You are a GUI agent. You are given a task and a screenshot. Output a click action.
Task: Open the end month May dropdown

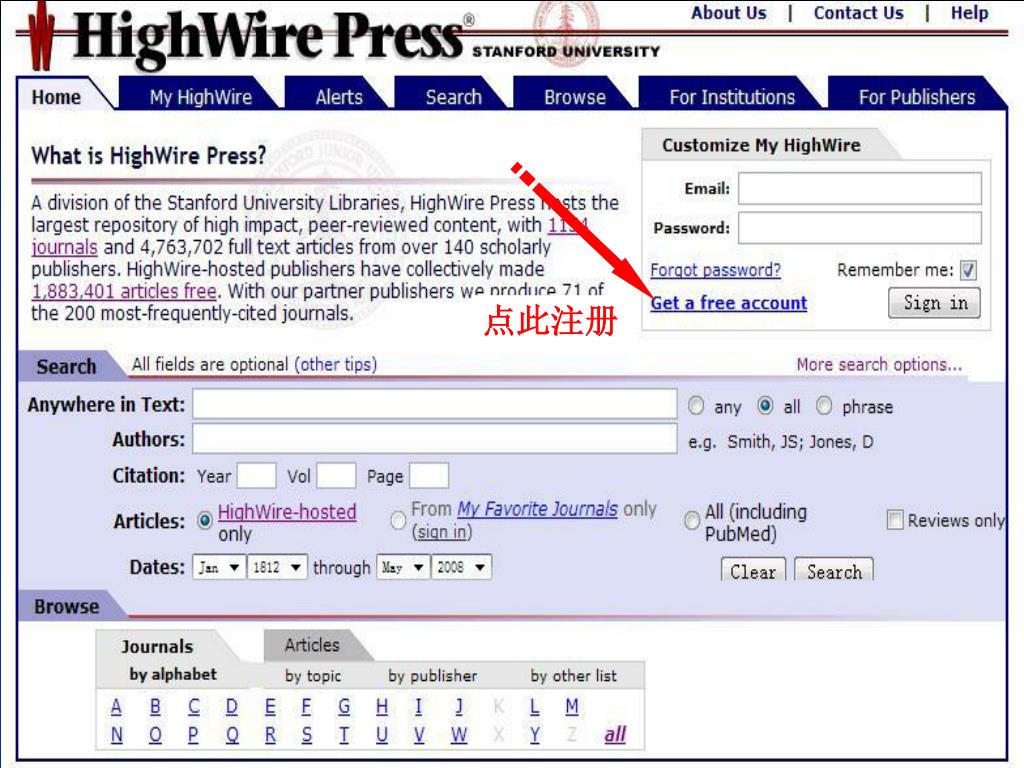point(403,568)
